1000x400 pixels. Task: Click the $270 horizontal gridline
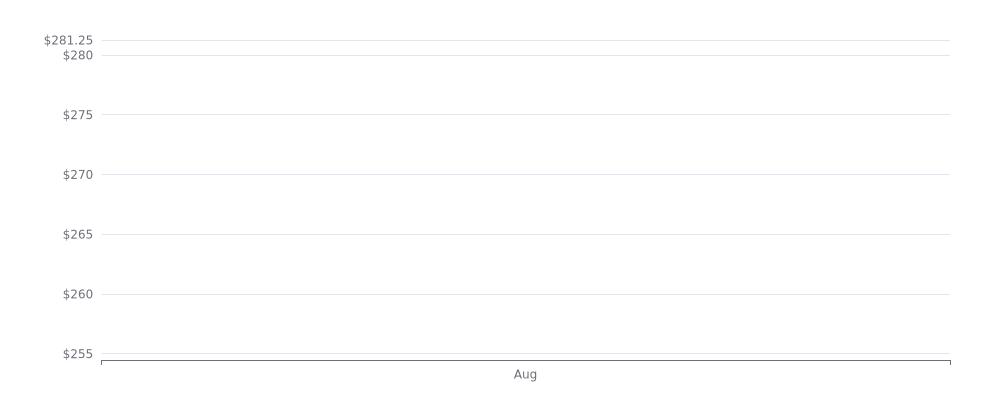tap(526, 174)
